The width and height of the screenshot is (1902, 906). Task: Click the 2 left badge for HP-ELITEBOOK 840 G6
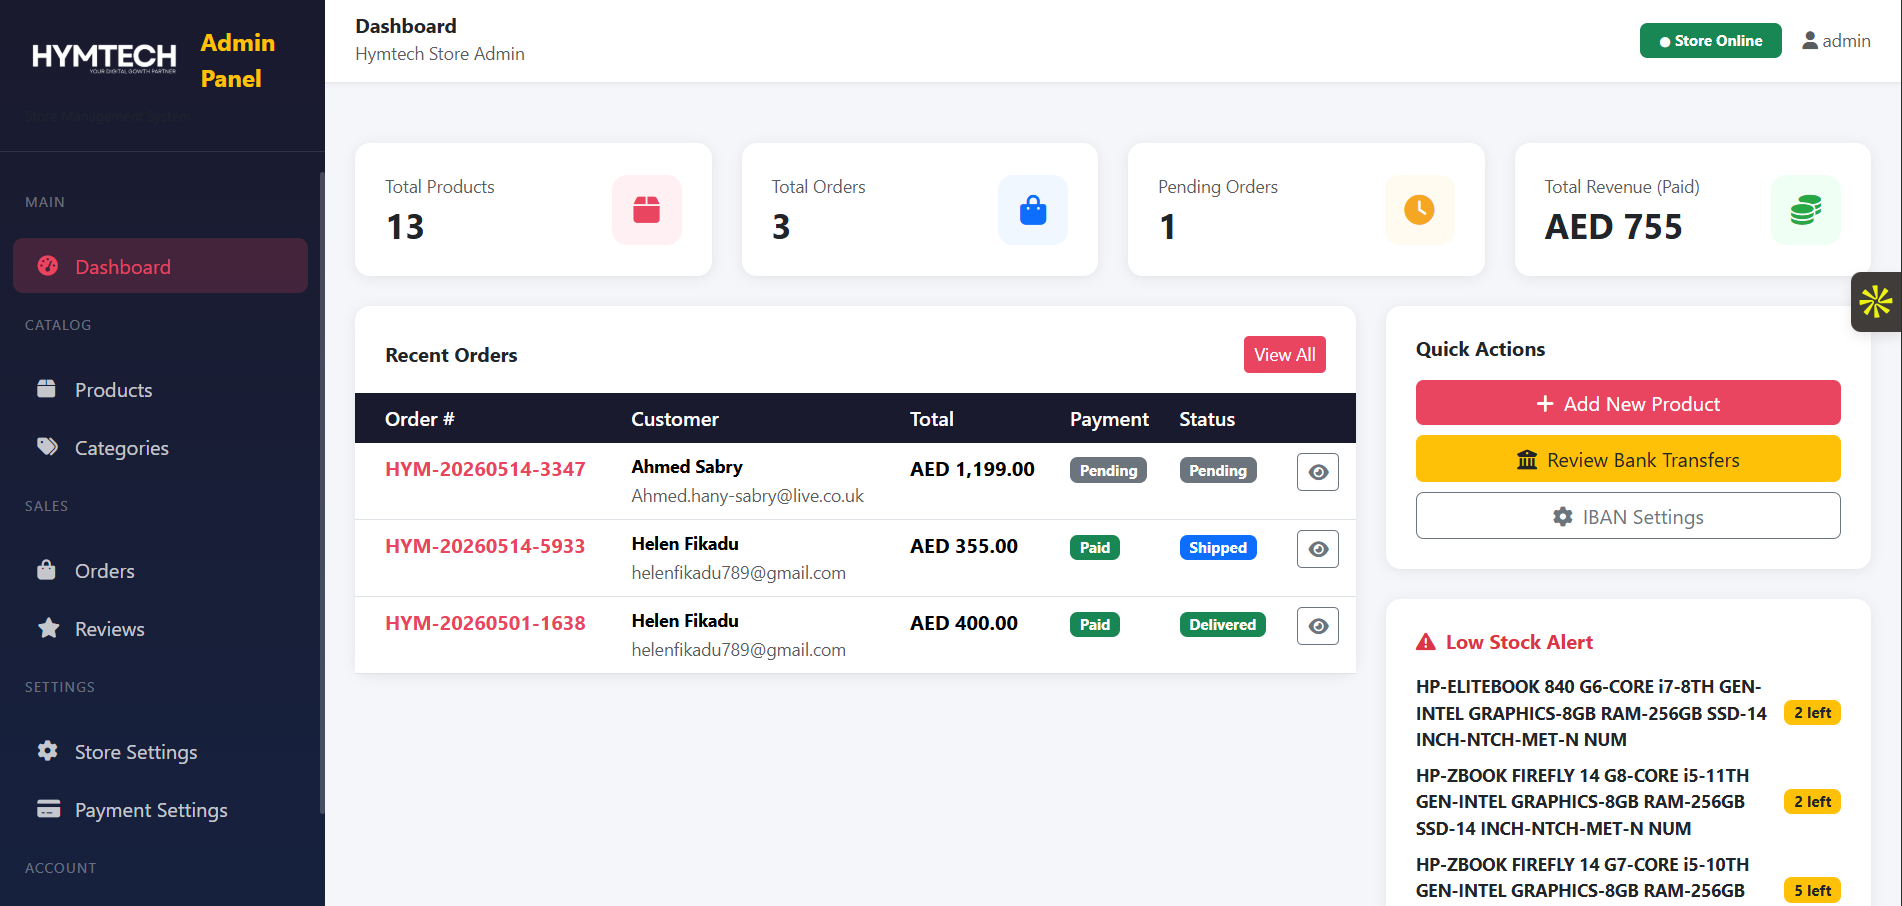point(1812,713)
